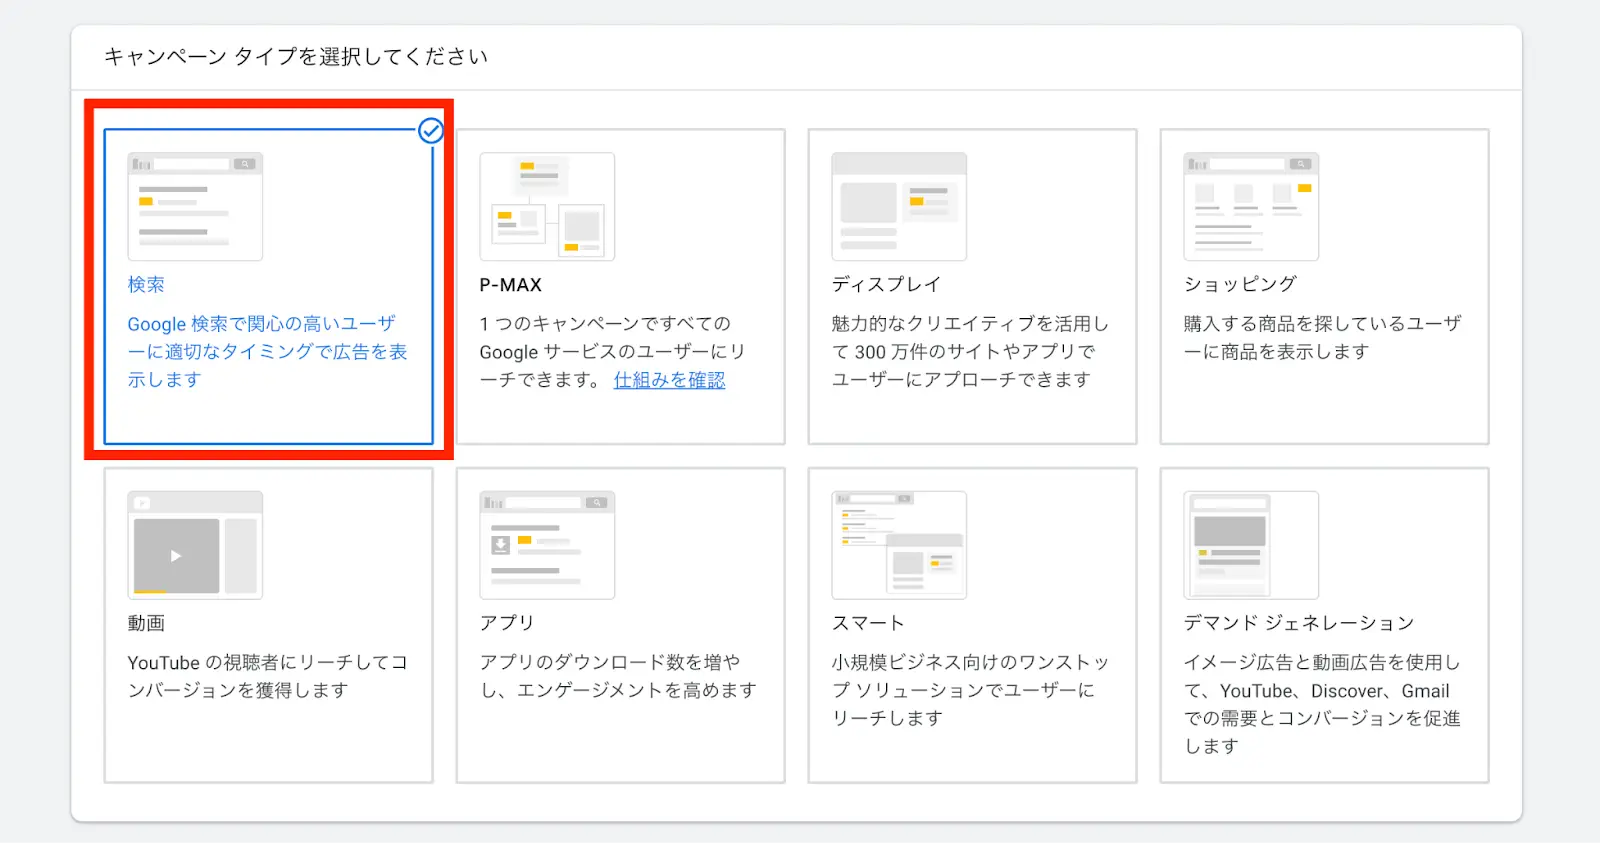Image resolution: width=1600 pixels, height=843 pixels.
Task: Select the スマート title text
Action: [x=868, y=623]
